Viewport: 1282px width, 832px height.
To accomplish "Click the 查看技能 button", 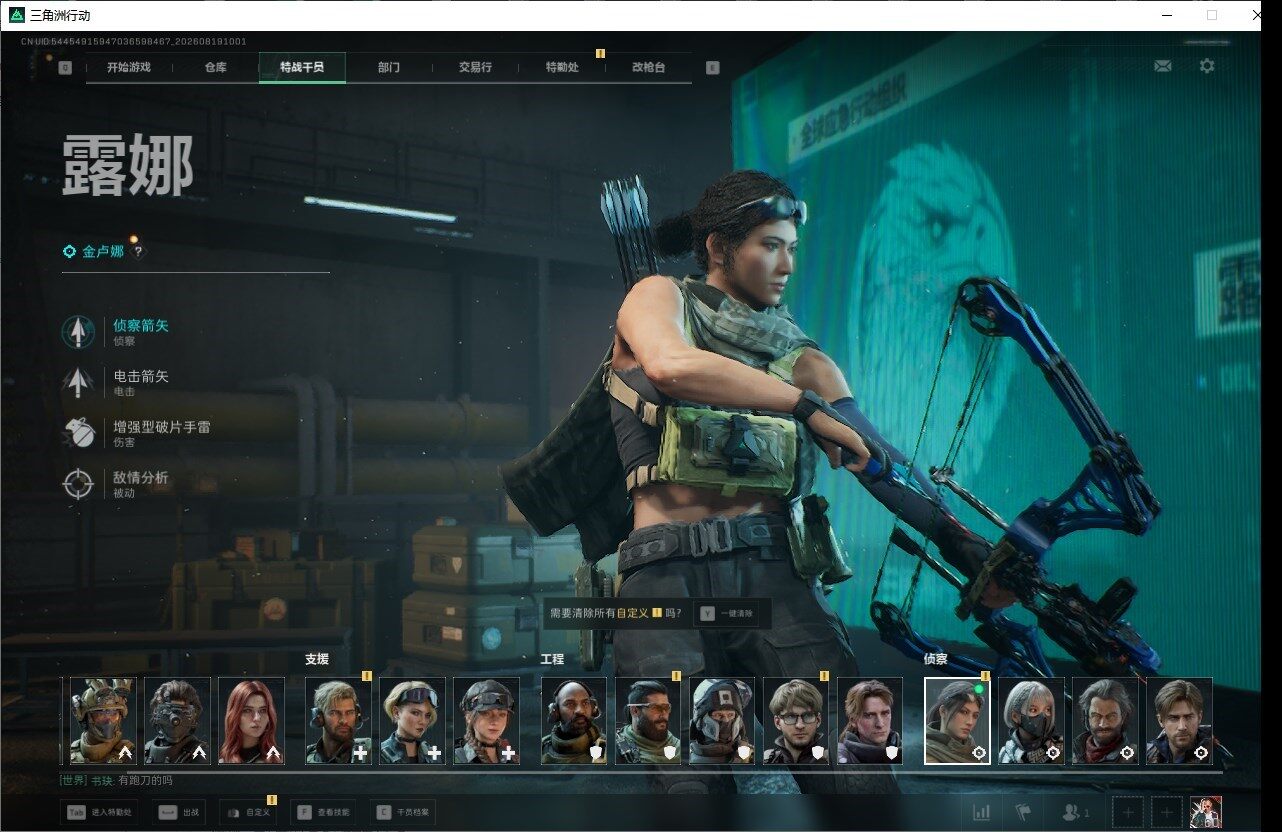I will [325, 812].
